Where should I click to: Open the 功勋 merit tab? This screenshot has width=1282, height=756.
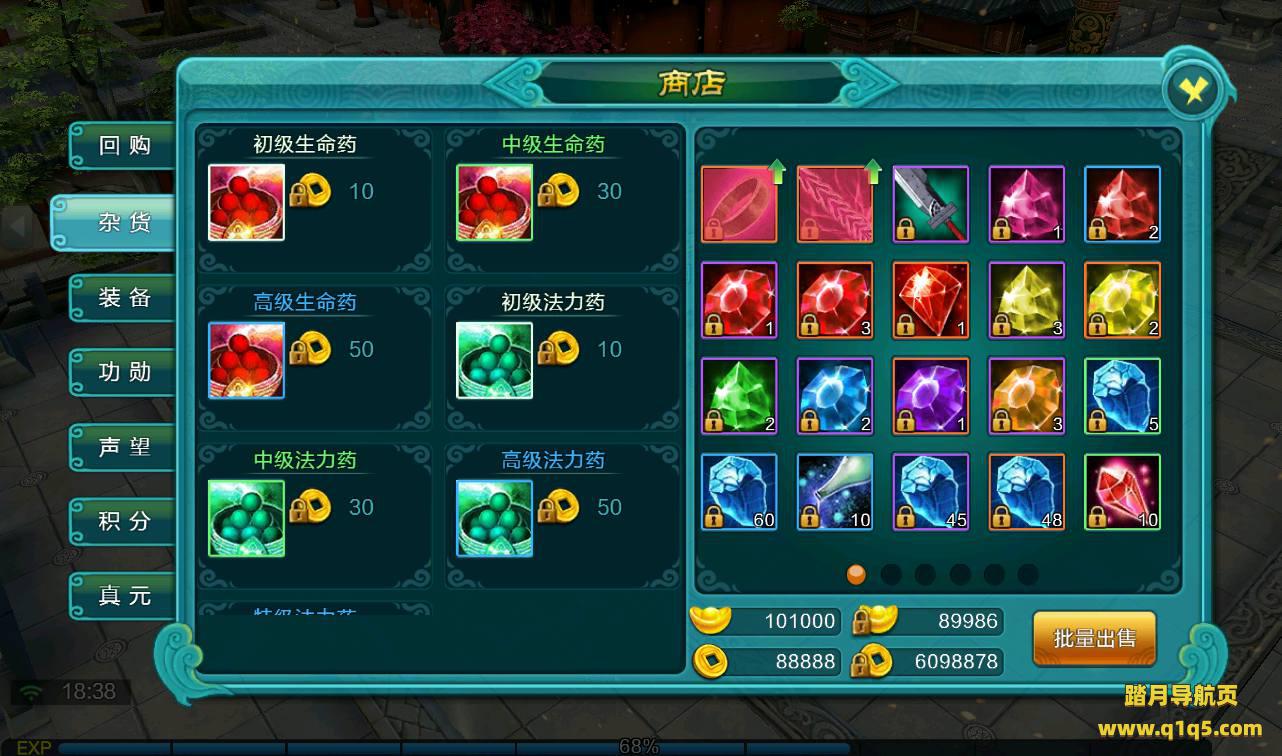124,372
